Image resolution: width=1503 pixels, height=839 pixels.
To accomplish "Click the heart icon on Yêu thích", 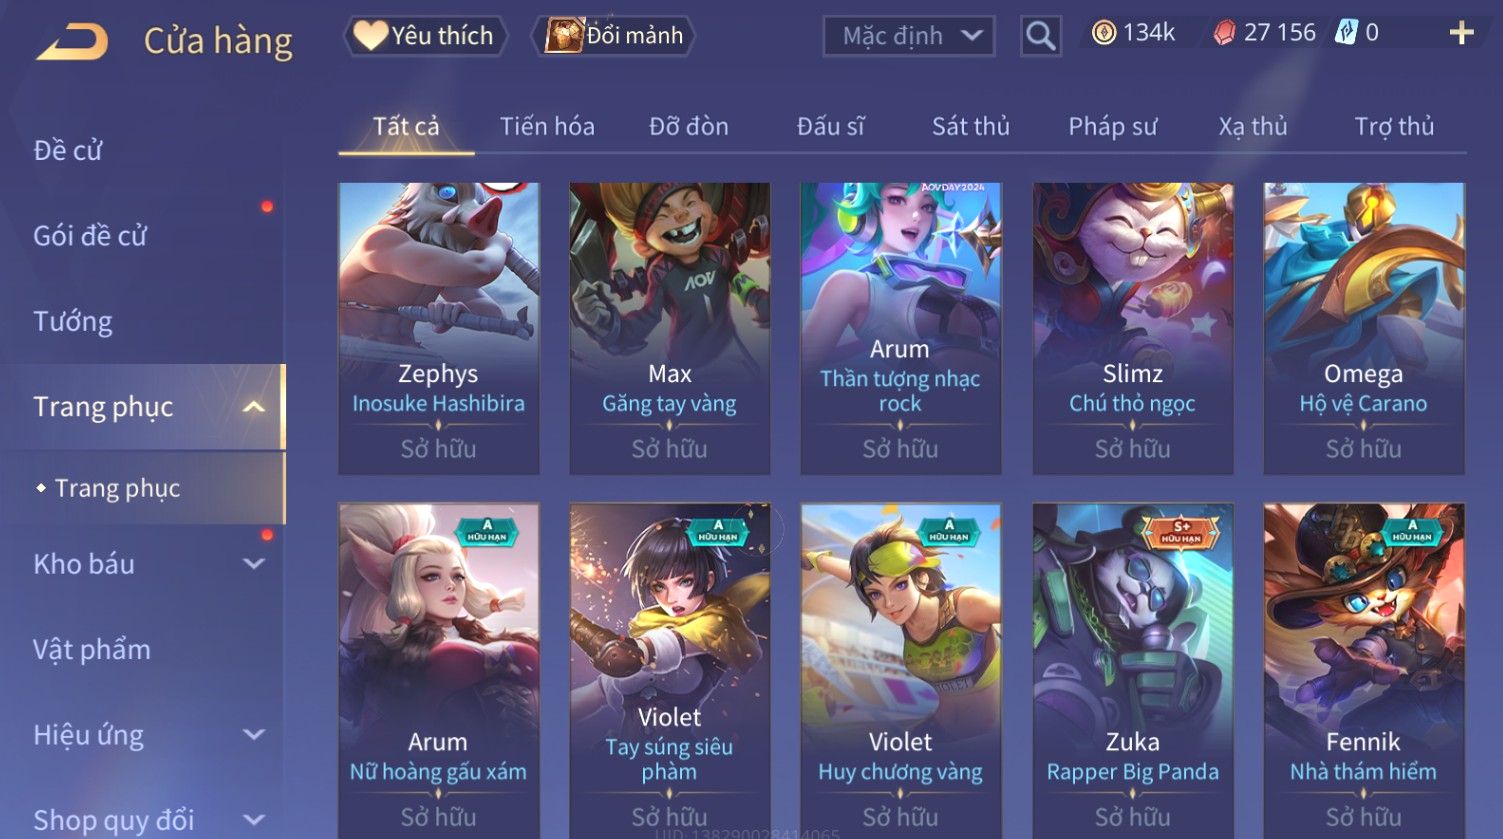I will click(370, 36).
